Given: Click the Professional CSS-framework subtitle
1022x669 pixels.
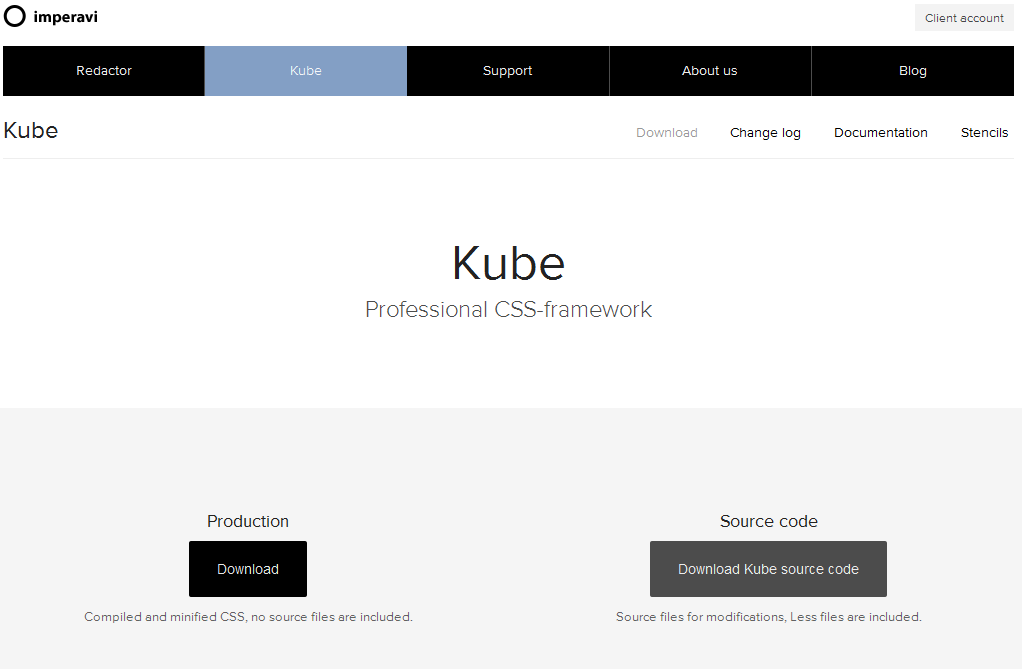Looking at the screenshot, I should (508, 310).
